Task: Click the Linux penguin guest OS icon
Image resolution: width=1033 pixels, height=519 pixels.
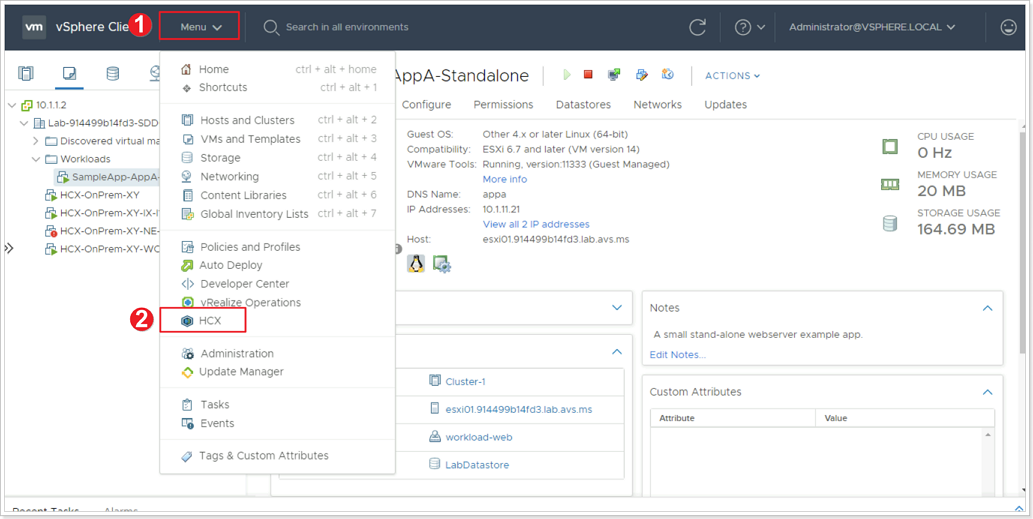Action: pos(416,264)
